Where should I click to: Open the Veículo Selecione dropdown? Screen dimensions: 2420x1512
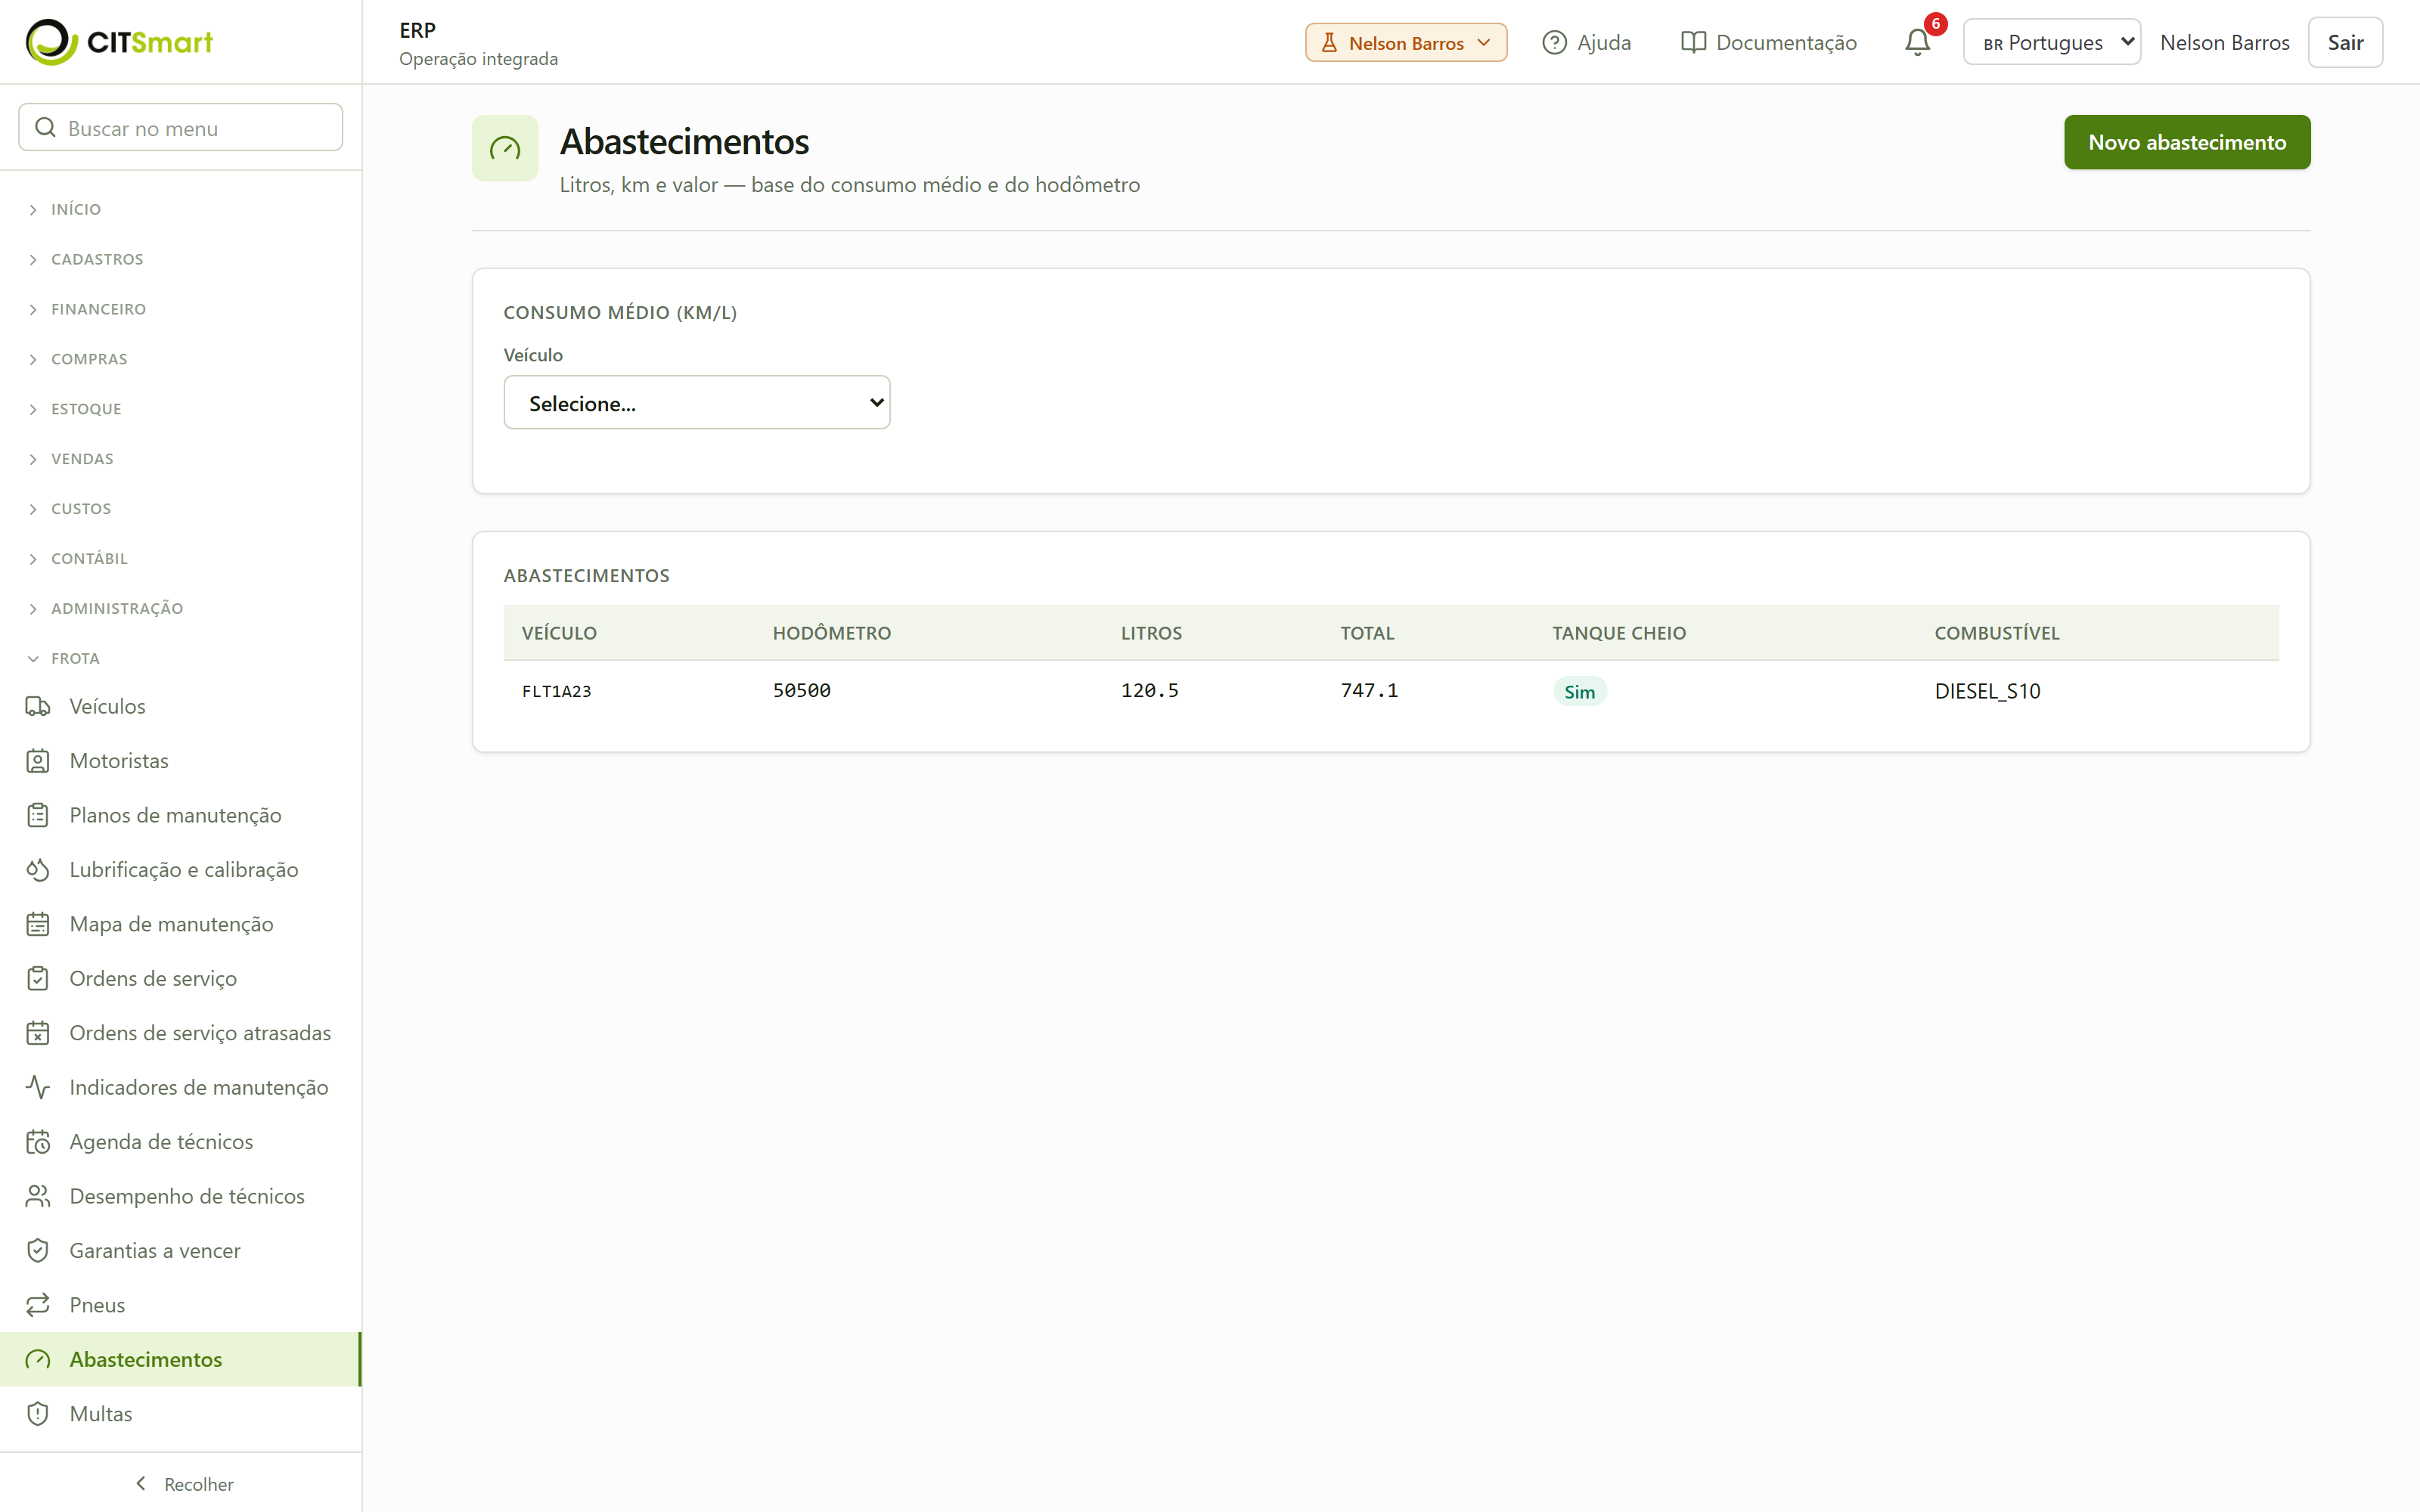click(696, 403)
